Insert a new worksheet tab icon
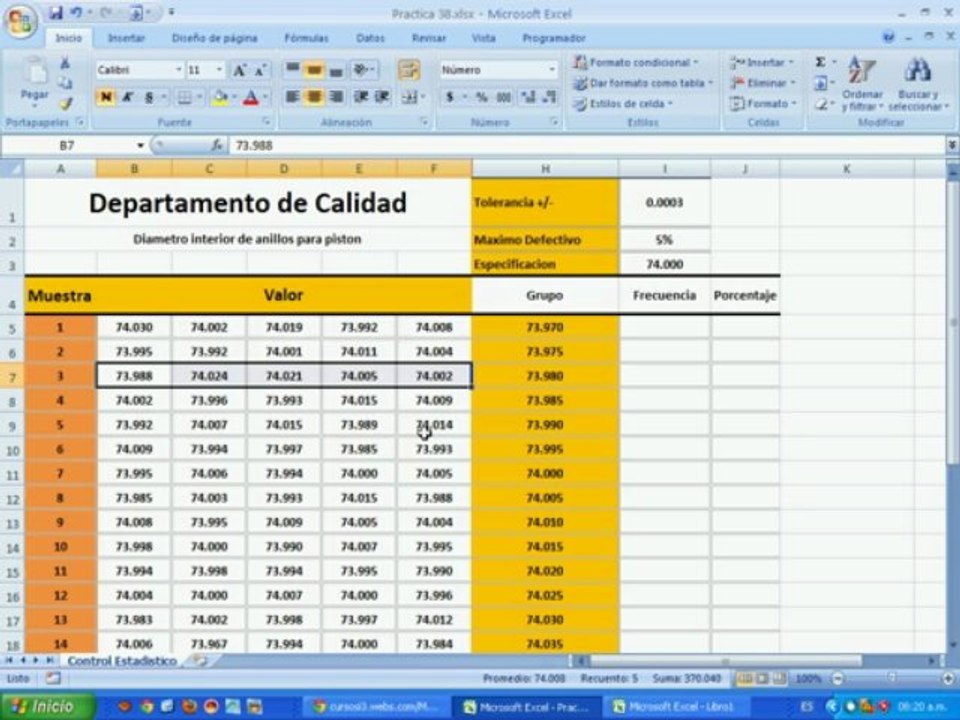 click(x=199, y=661)
